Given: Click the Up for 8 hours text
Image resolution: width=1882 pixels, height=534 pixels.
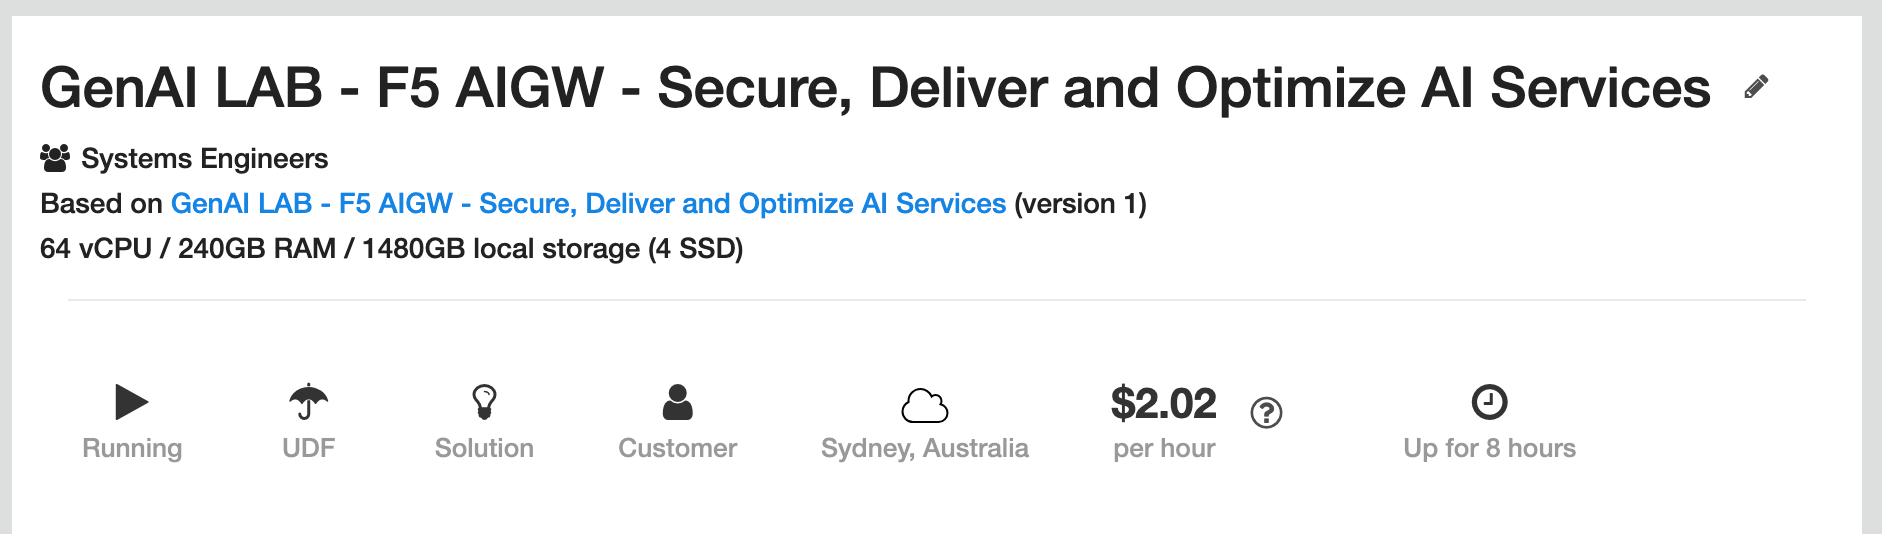Looking at the screenshot, I should 1489,448.
